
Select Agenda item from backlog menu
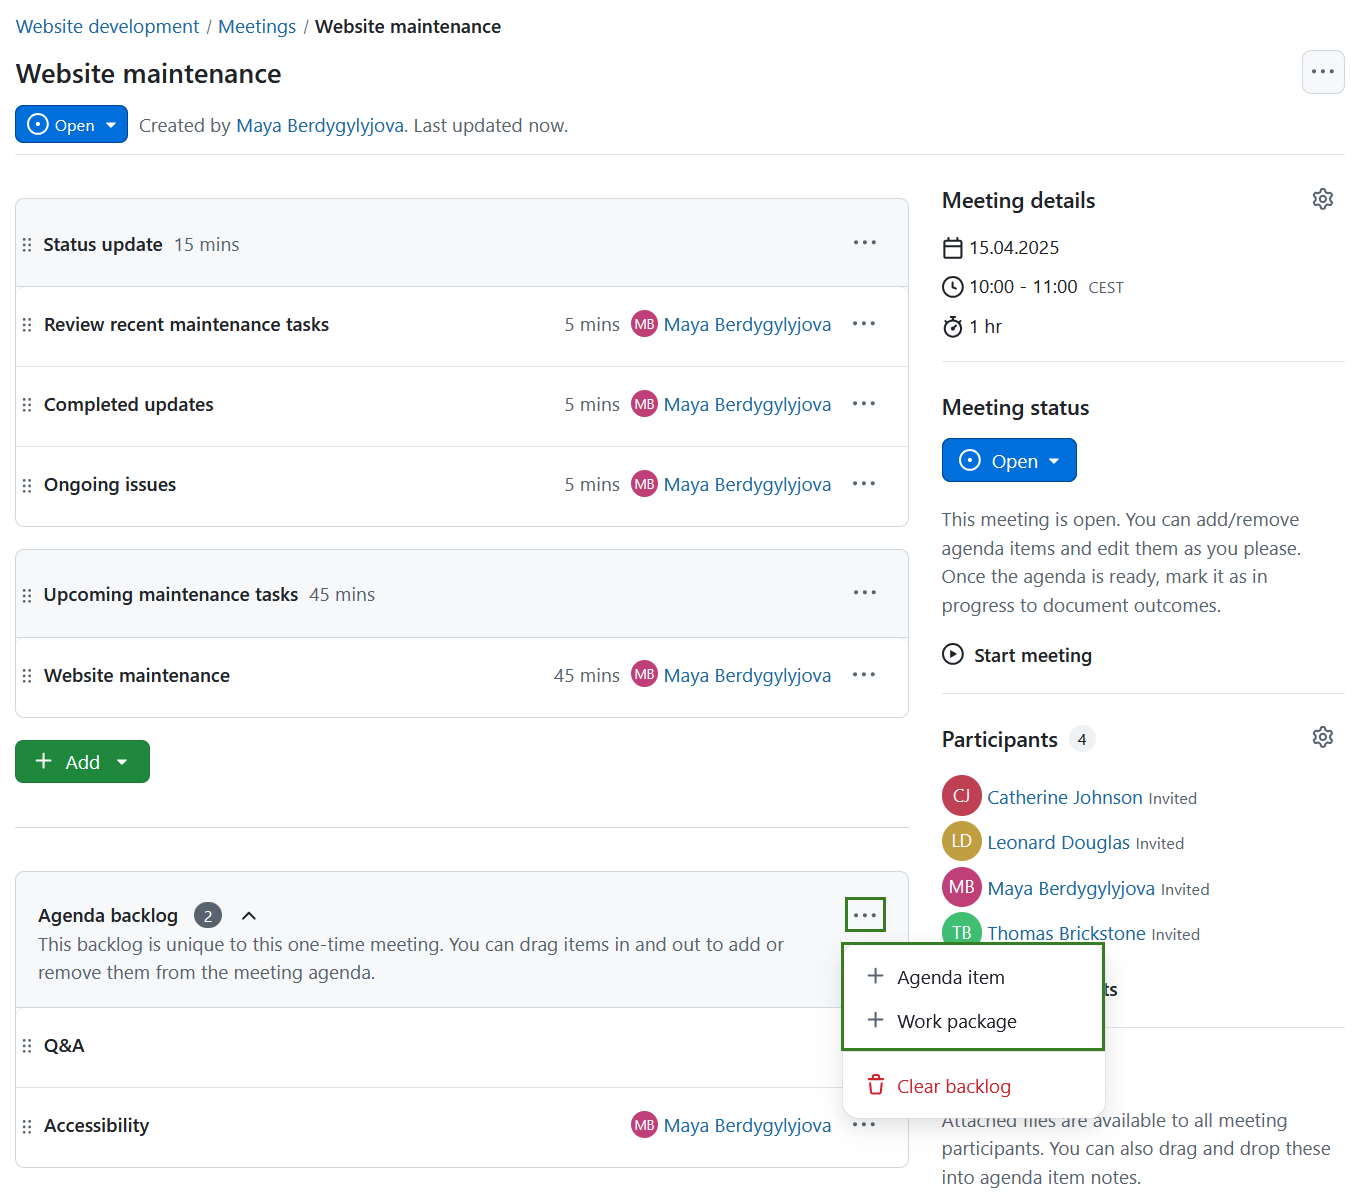tap(950, 977)
